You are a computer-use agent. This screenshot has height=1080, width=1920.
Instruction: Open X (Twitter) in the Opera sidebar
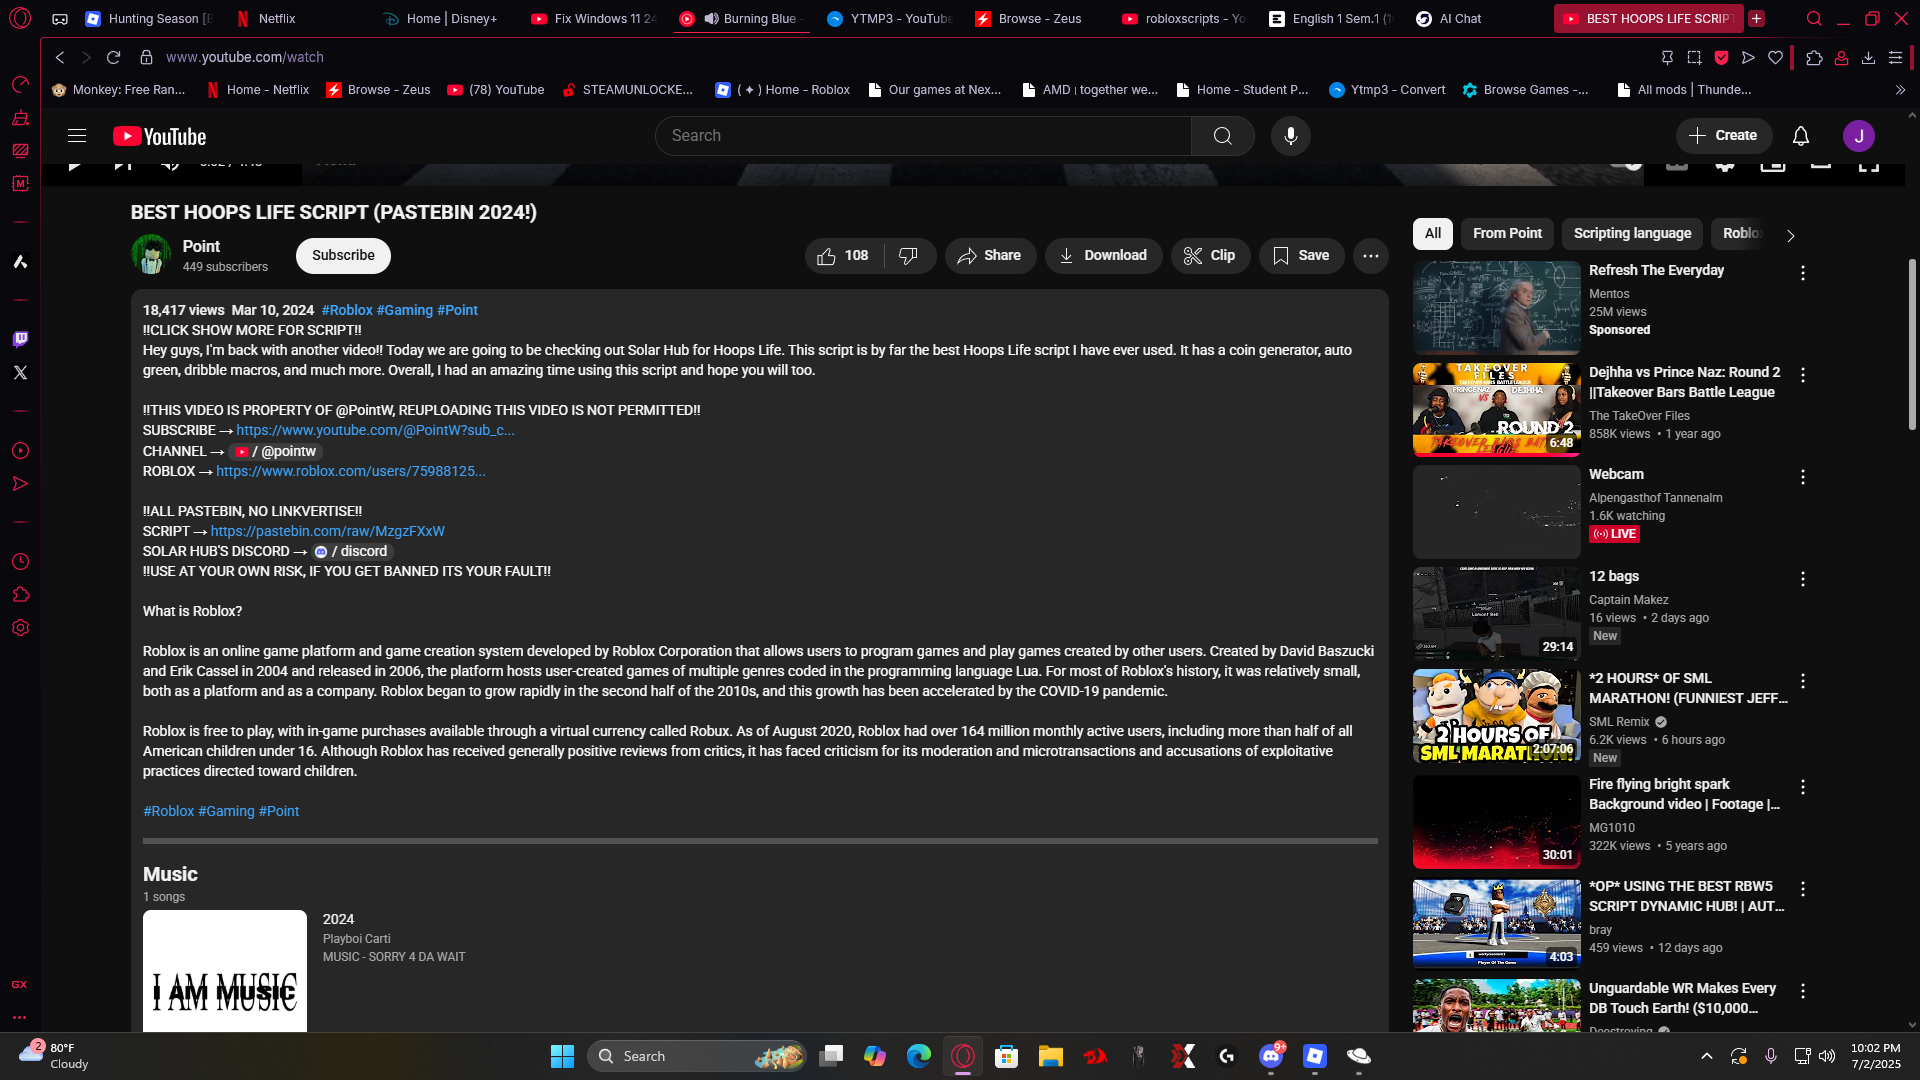(x=20, y=373)
